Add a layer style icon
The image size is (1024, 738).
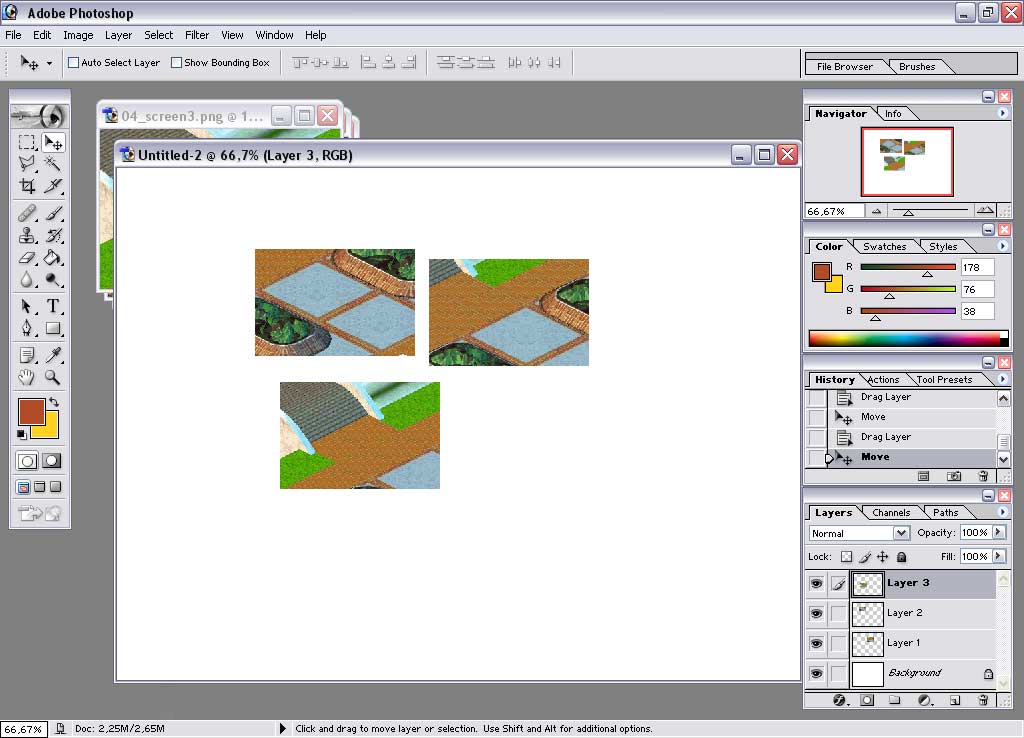[x=840, y=700]
